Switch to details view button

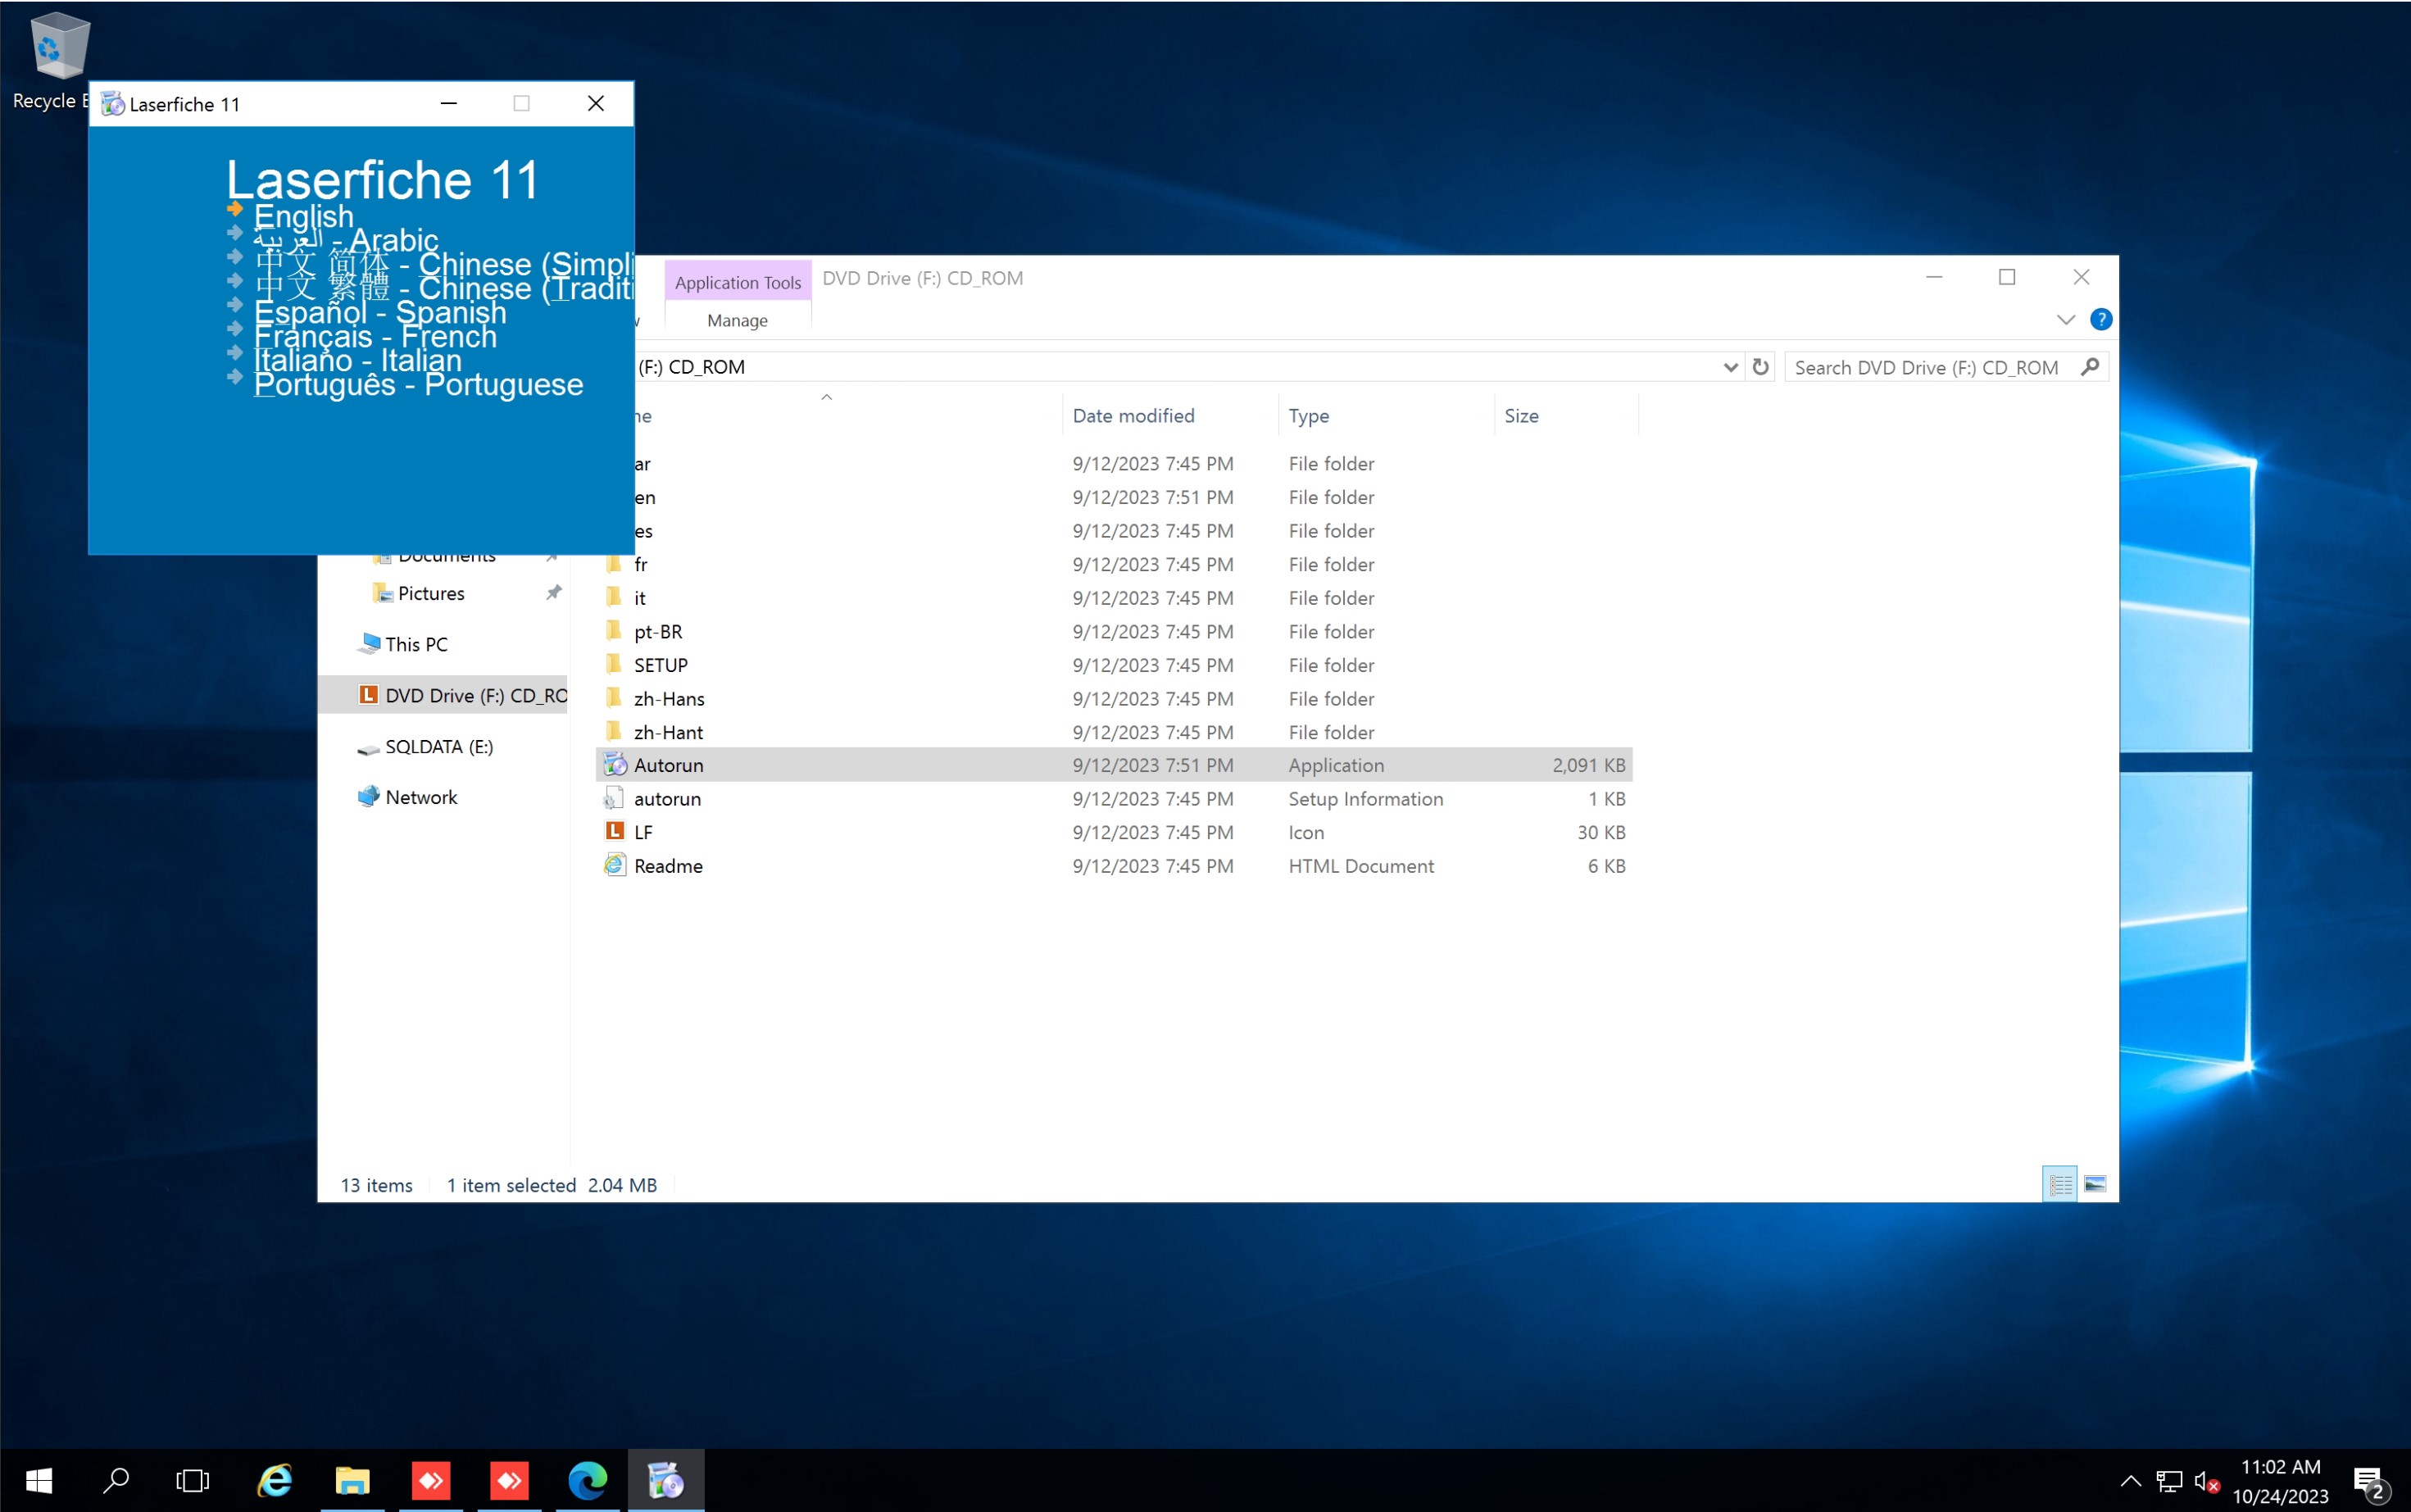[x=2059, y=1184]
